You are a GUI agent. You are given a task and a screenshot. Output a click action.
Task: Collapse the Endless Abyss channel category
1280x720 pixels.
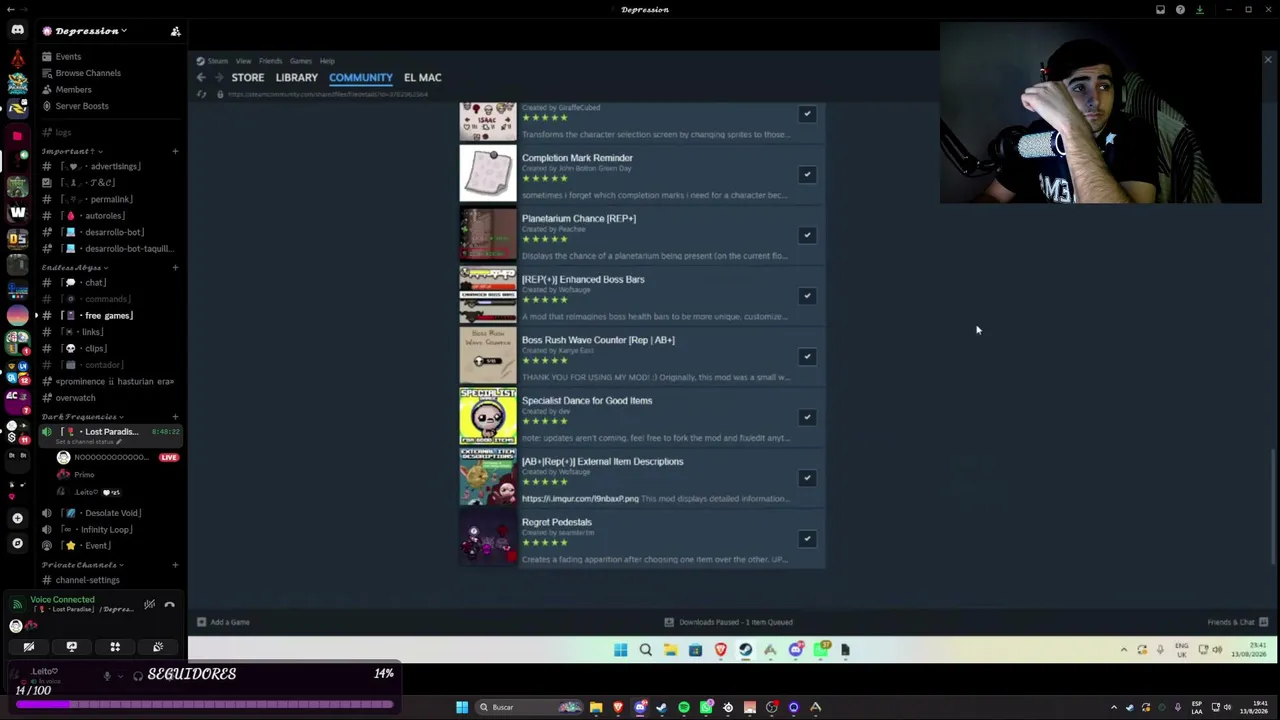pos(75,267)
